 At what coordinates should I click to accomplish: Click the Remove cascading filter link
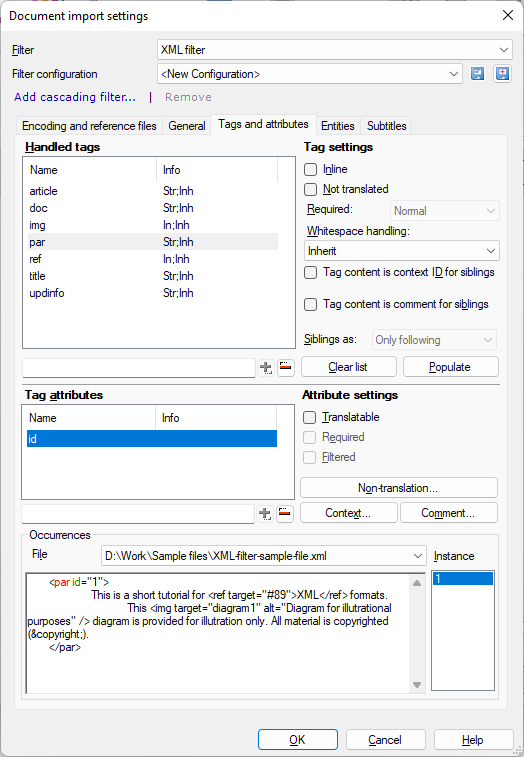(x=188, y=97)
